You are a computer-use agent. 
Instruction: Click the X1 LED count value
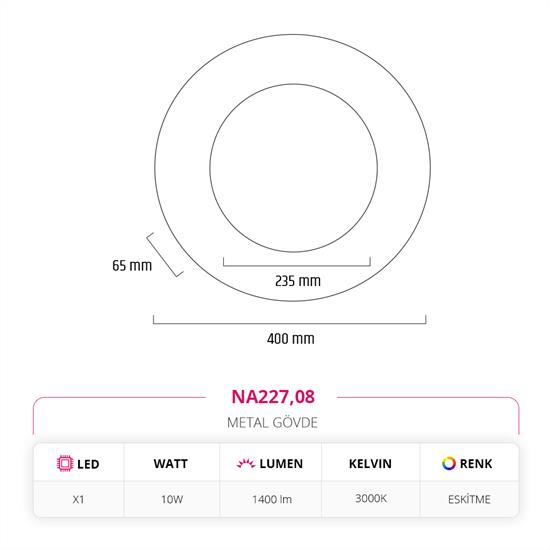(78, 499)
